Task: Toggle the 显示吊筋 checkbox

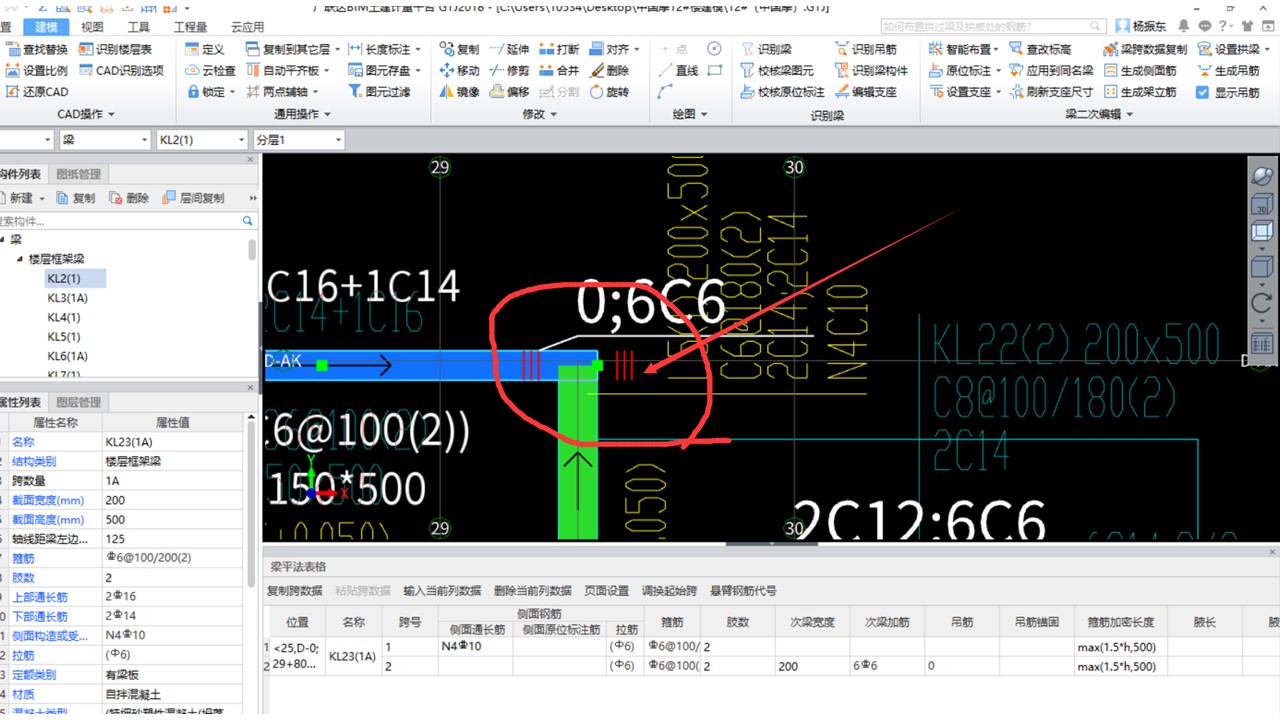Action: [x=1203, y=92]
